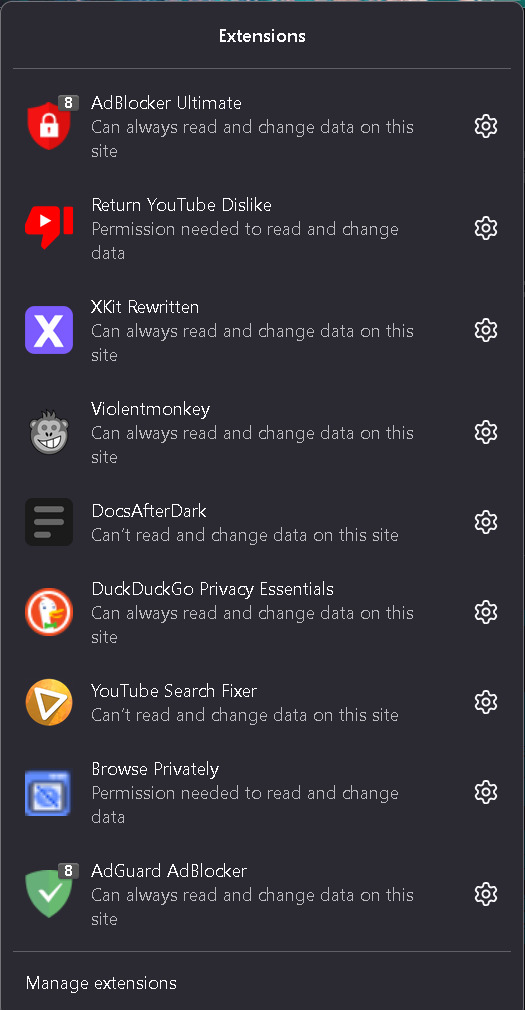
Task: Click the Manage extensions link
Action: (101, 983)
